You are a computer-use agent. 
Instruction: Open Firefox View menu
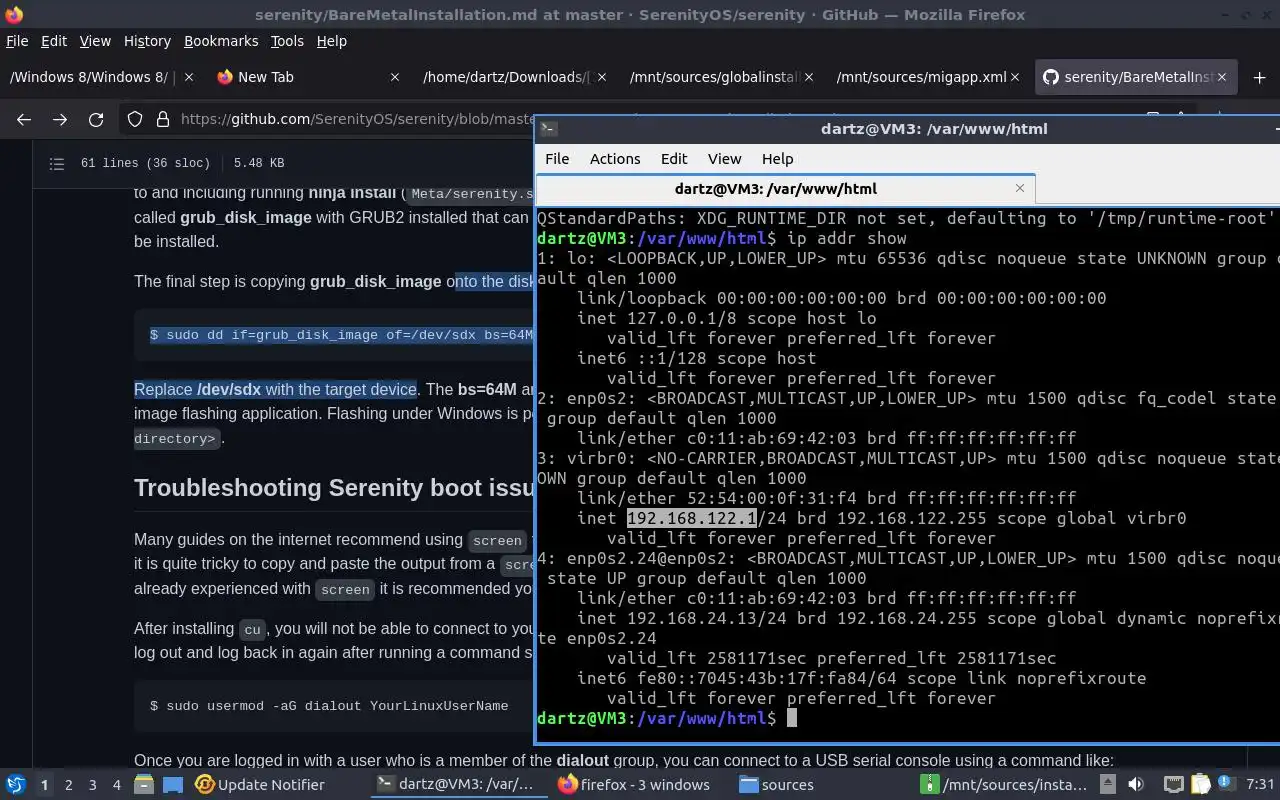tap(95, 41)
